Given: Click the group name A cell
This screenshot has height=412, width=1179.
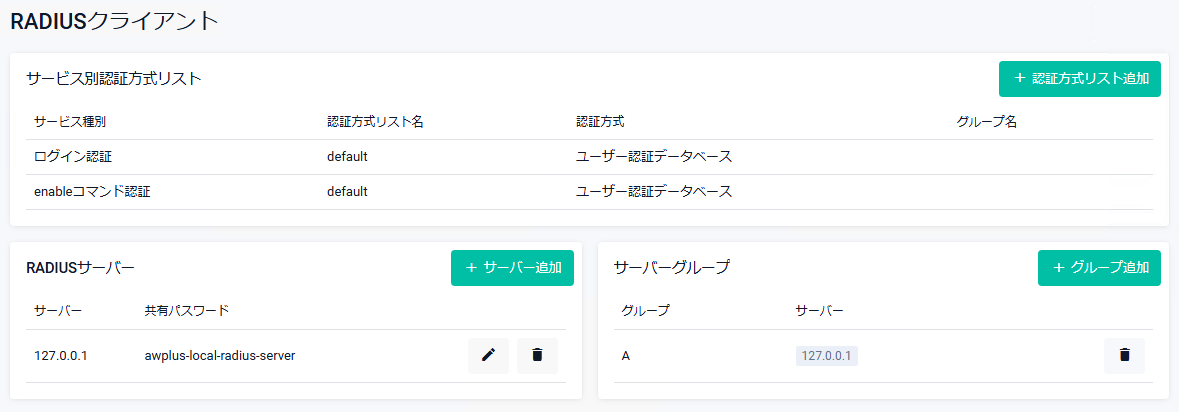Looking at the screenshot, I should pos(626,355).
